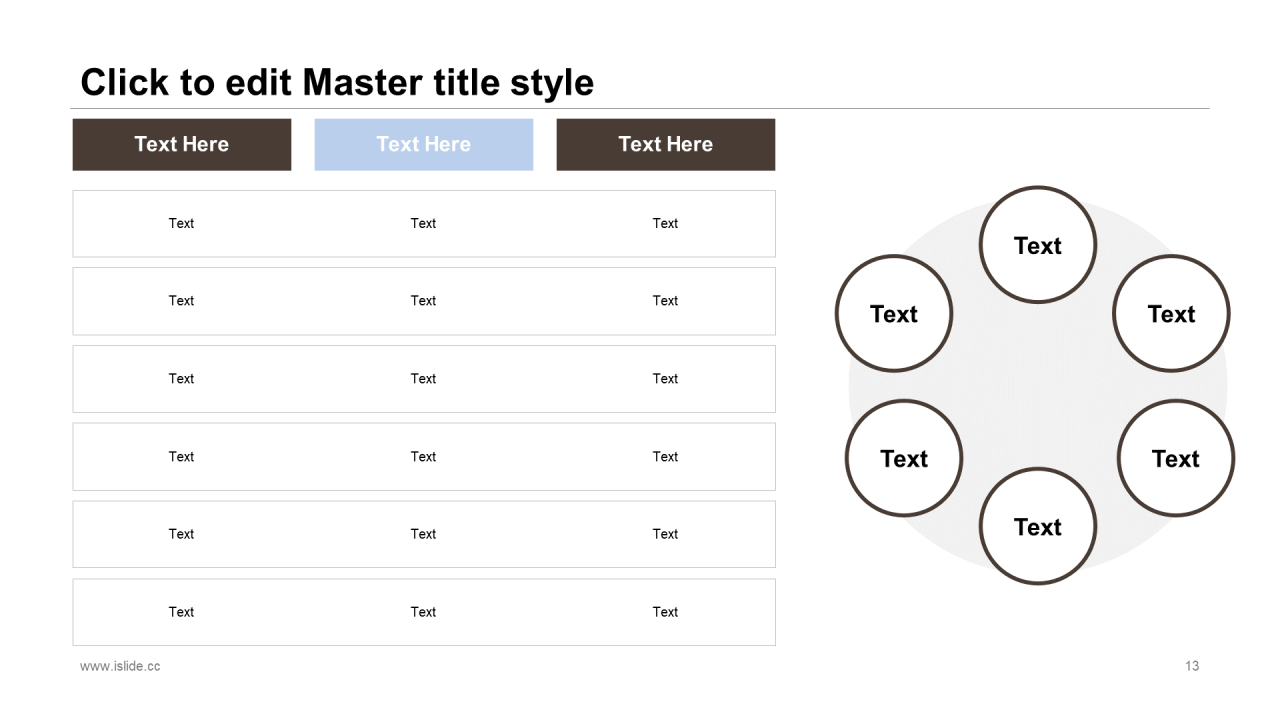Click the right dark brown 'Text Here' header box
This screenshot has height=720, width=1280.
tap(666, 145)
